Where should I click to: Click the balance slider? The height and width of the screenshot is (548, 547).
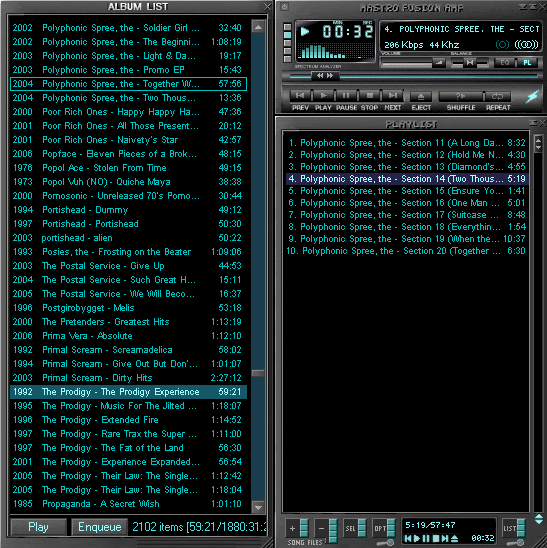[x=469, y=63]
